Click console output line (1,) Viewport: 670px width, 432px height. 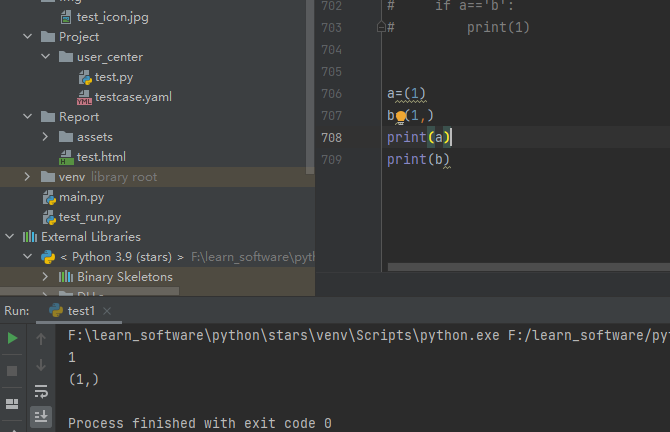point(84,379)
